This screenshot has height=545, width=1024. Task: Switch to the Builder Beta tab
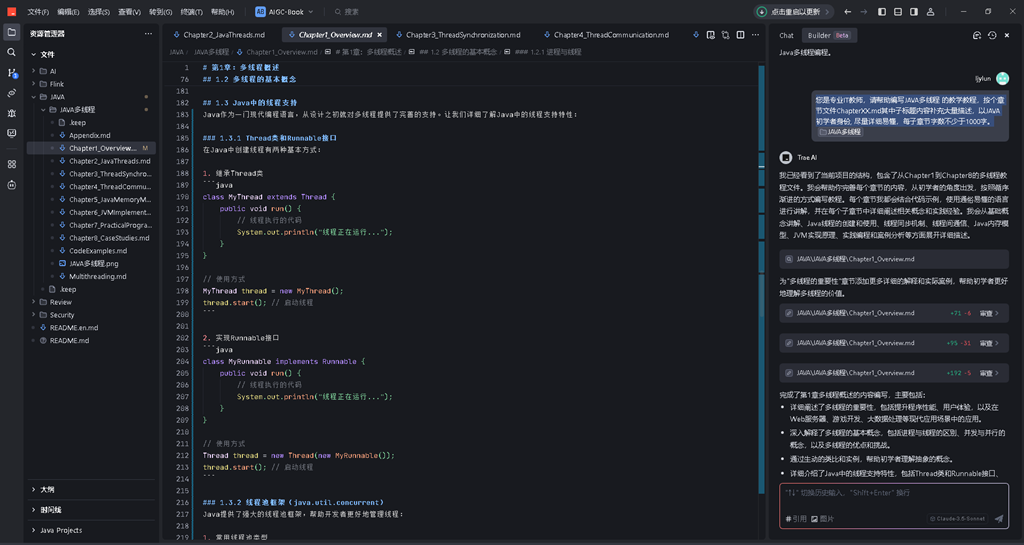829,35
